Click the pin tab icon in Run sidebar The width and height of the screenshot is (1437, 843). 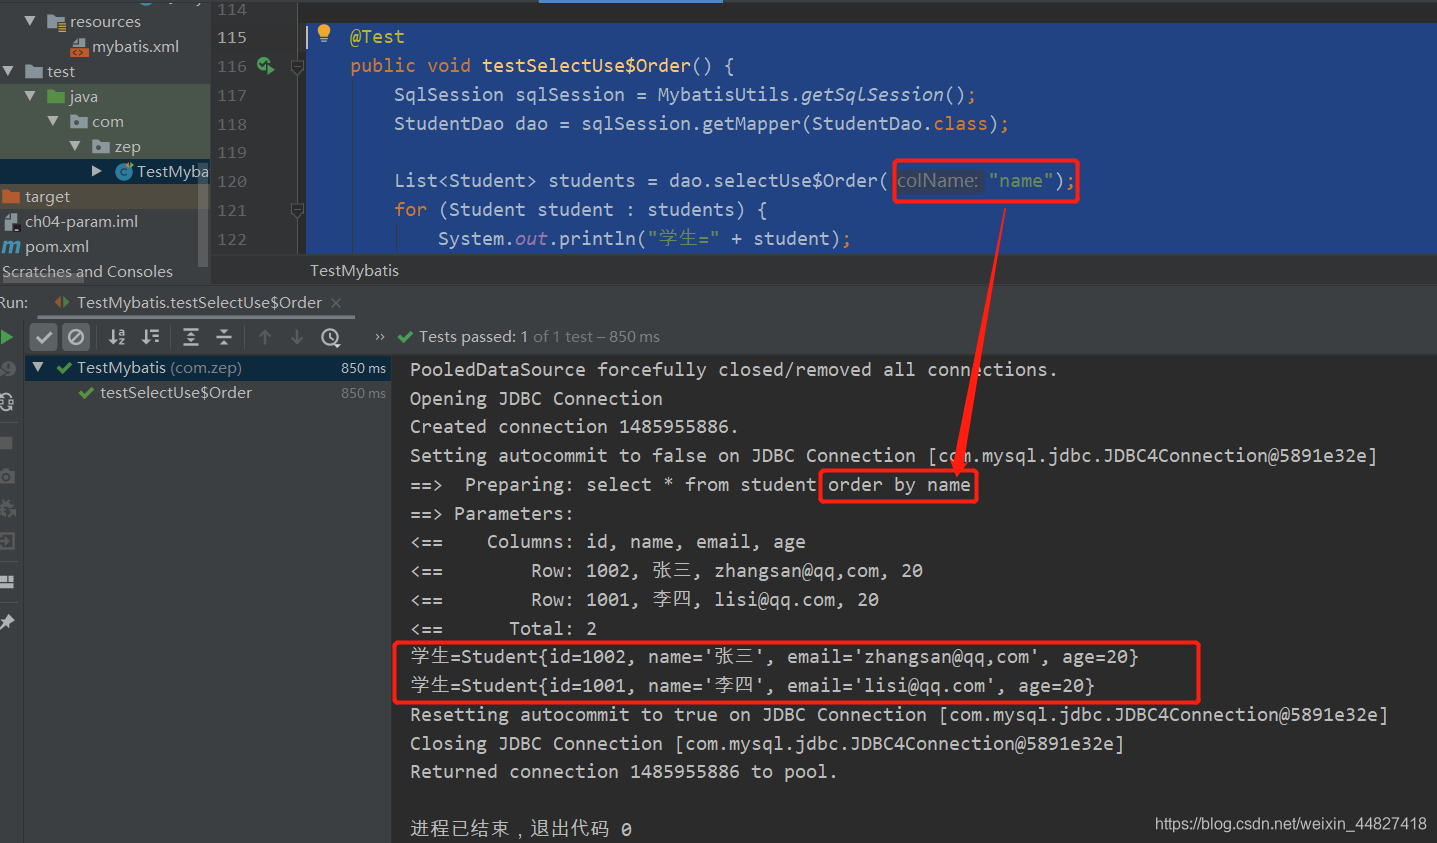[x=7, y=622]
